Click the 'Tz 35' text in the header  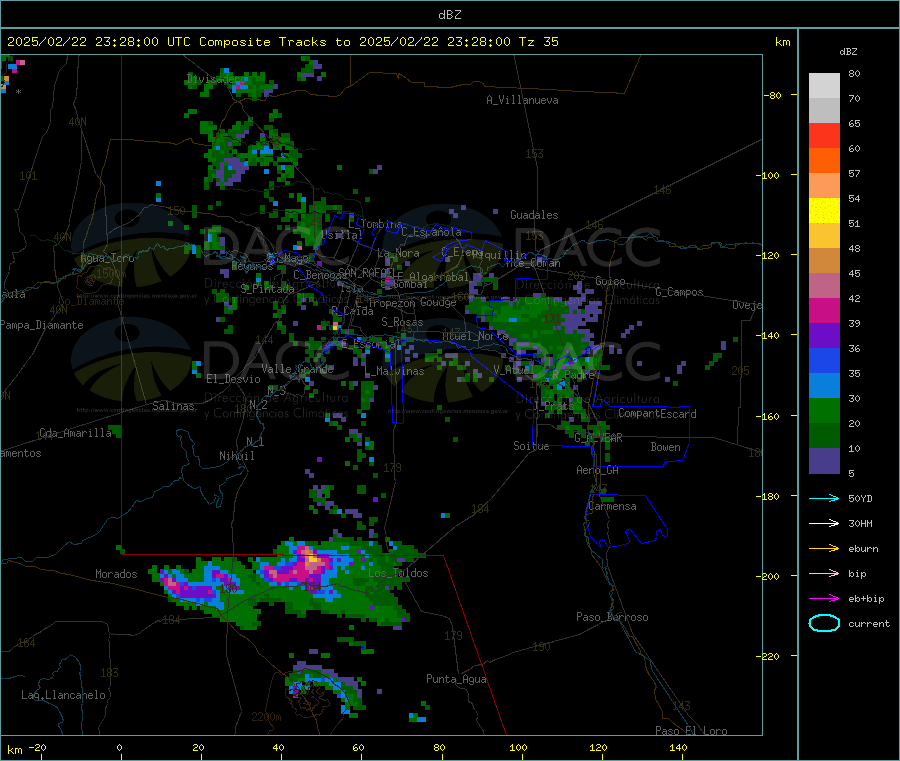click(x=539, y=42)
